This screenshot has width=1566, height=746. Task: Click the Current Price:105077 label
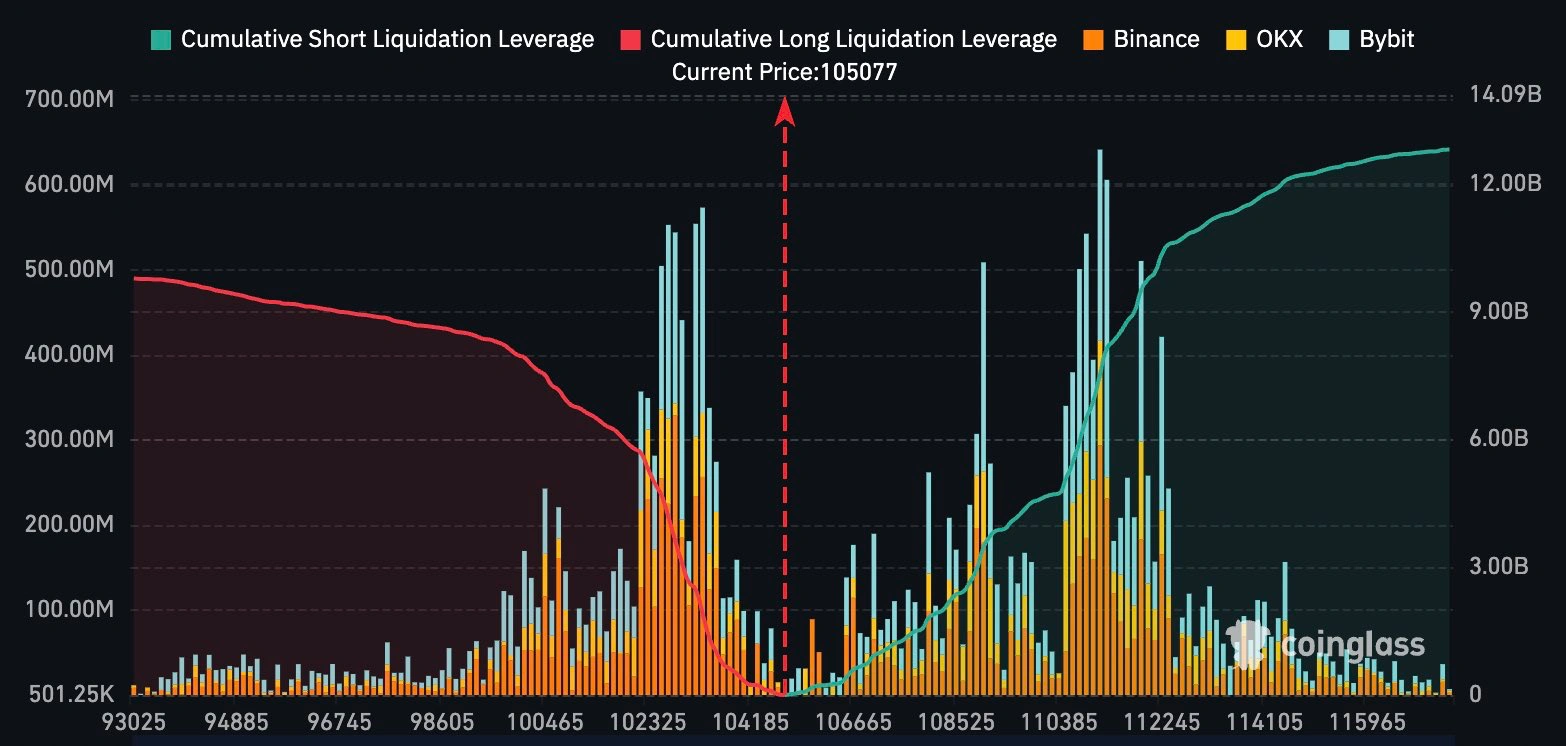(785, 72)
